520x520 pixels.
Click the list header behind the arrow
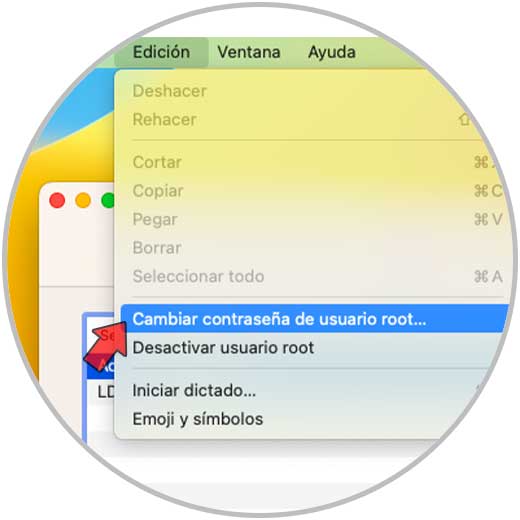point(101,335)
